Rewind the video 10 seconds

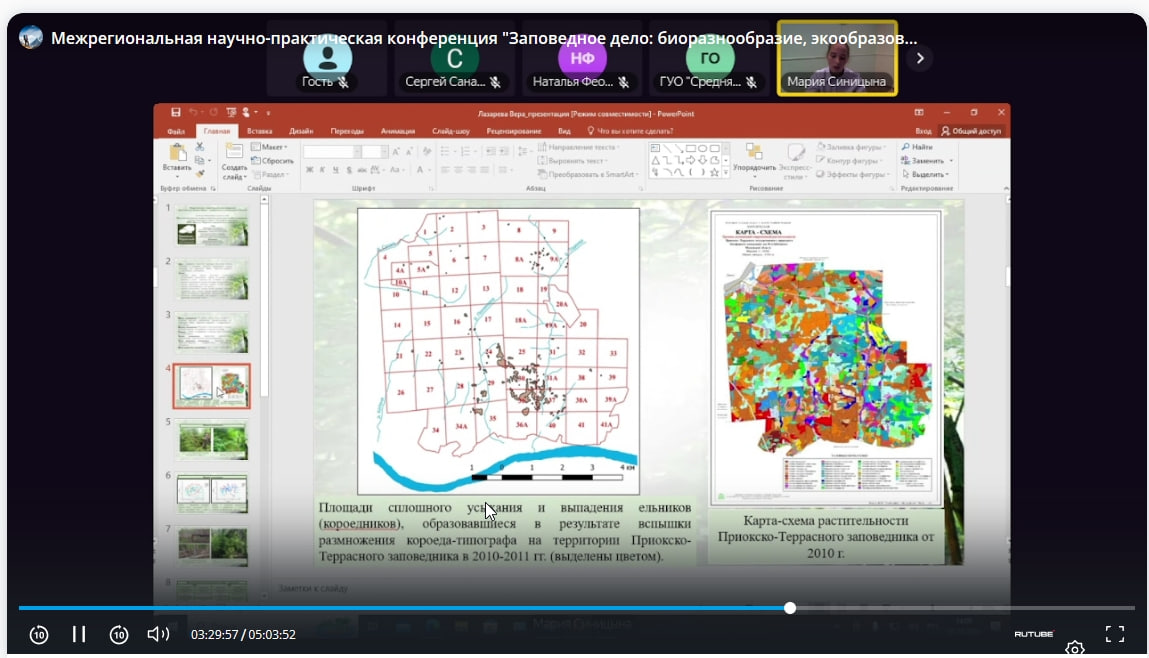click(x=39, y=635)
